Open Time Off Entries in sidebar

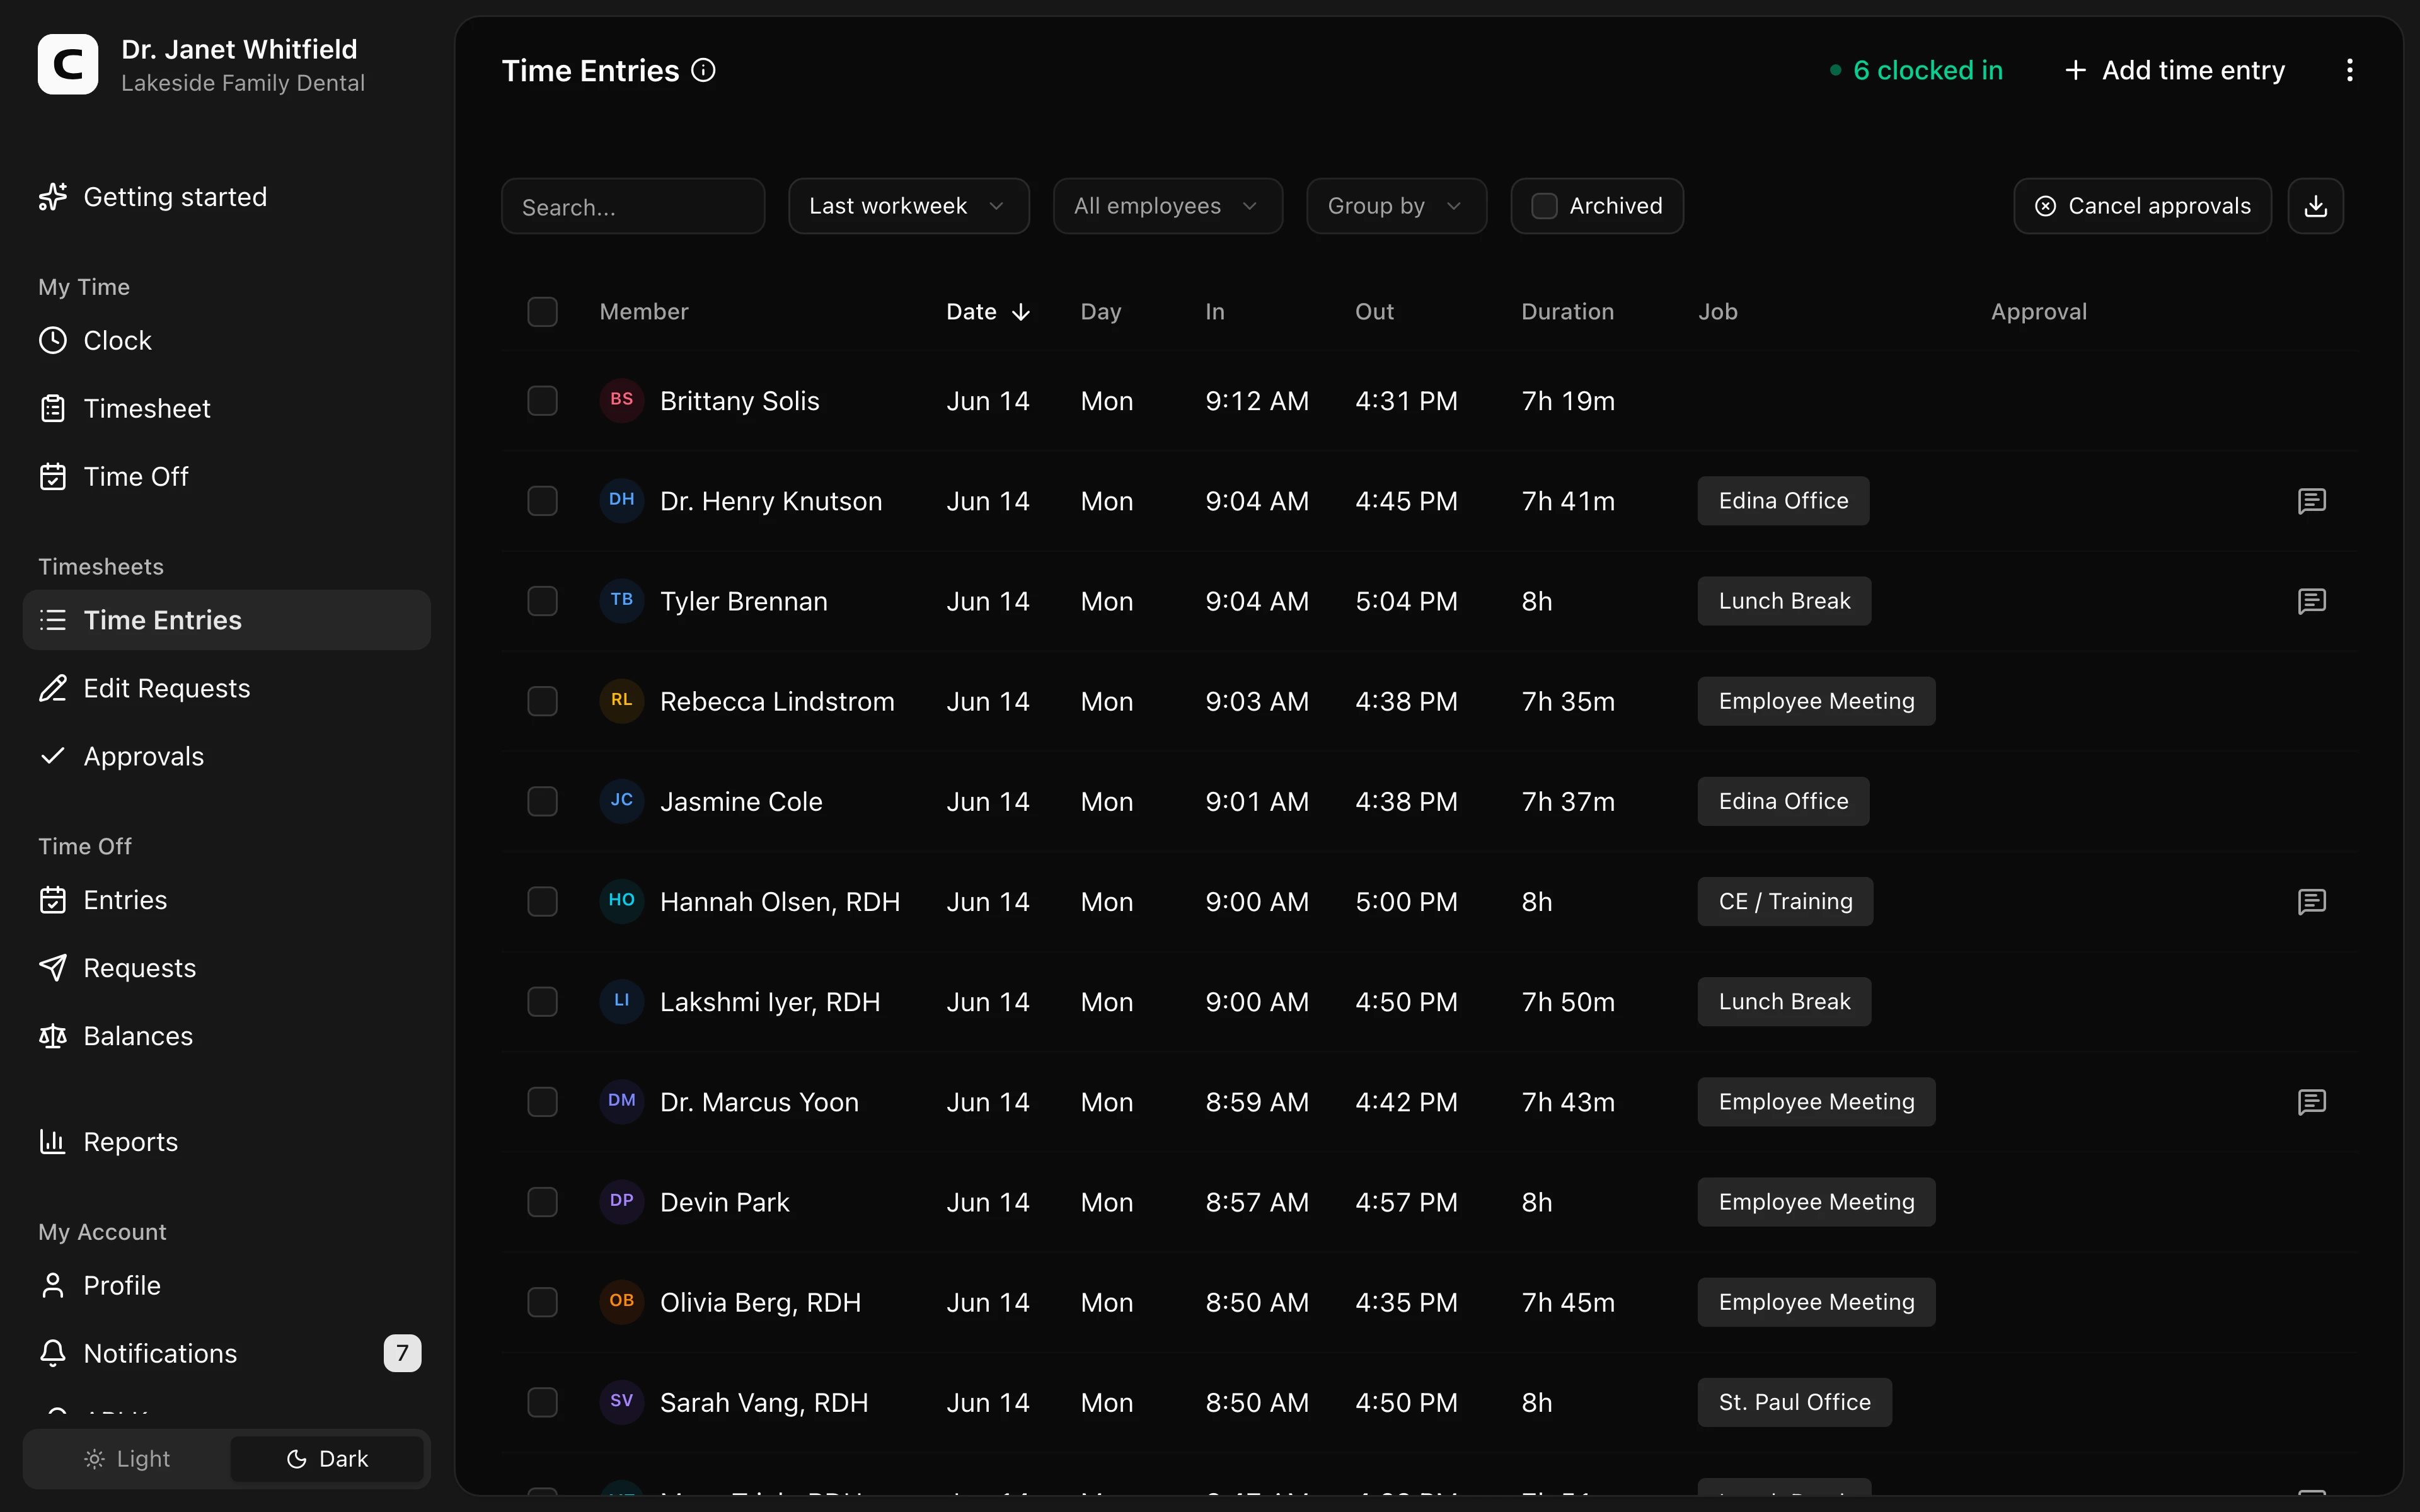226,900
